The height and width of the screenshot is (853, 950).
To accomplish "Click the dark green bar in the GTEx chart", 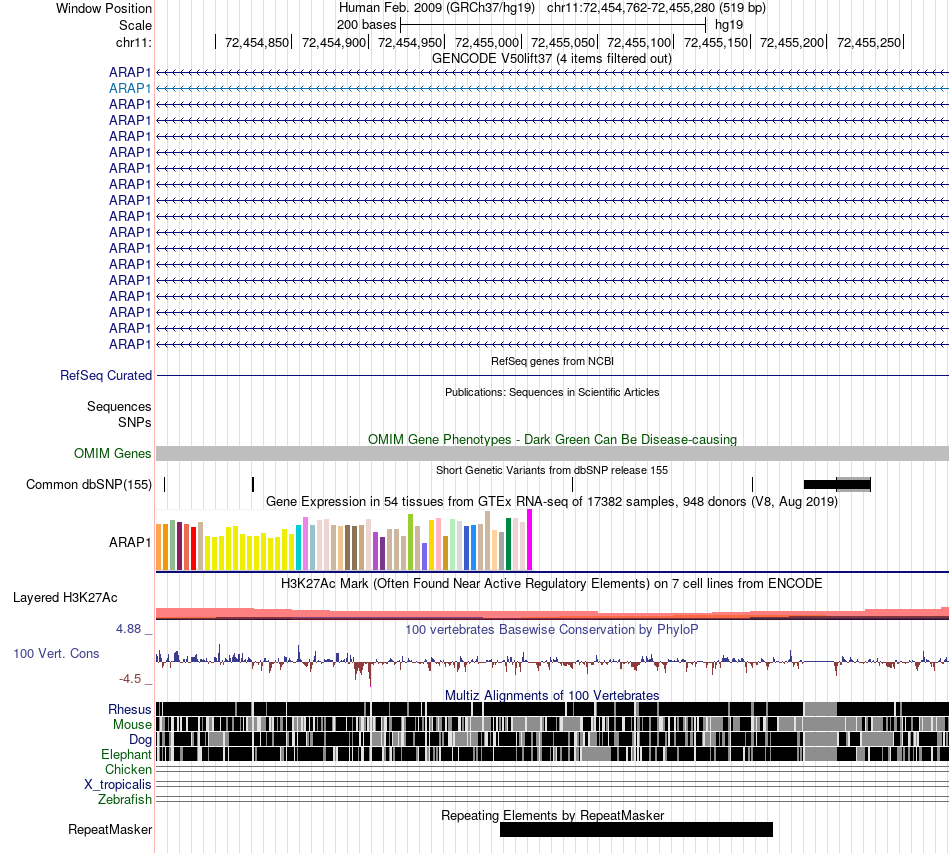I will point(508,544).
